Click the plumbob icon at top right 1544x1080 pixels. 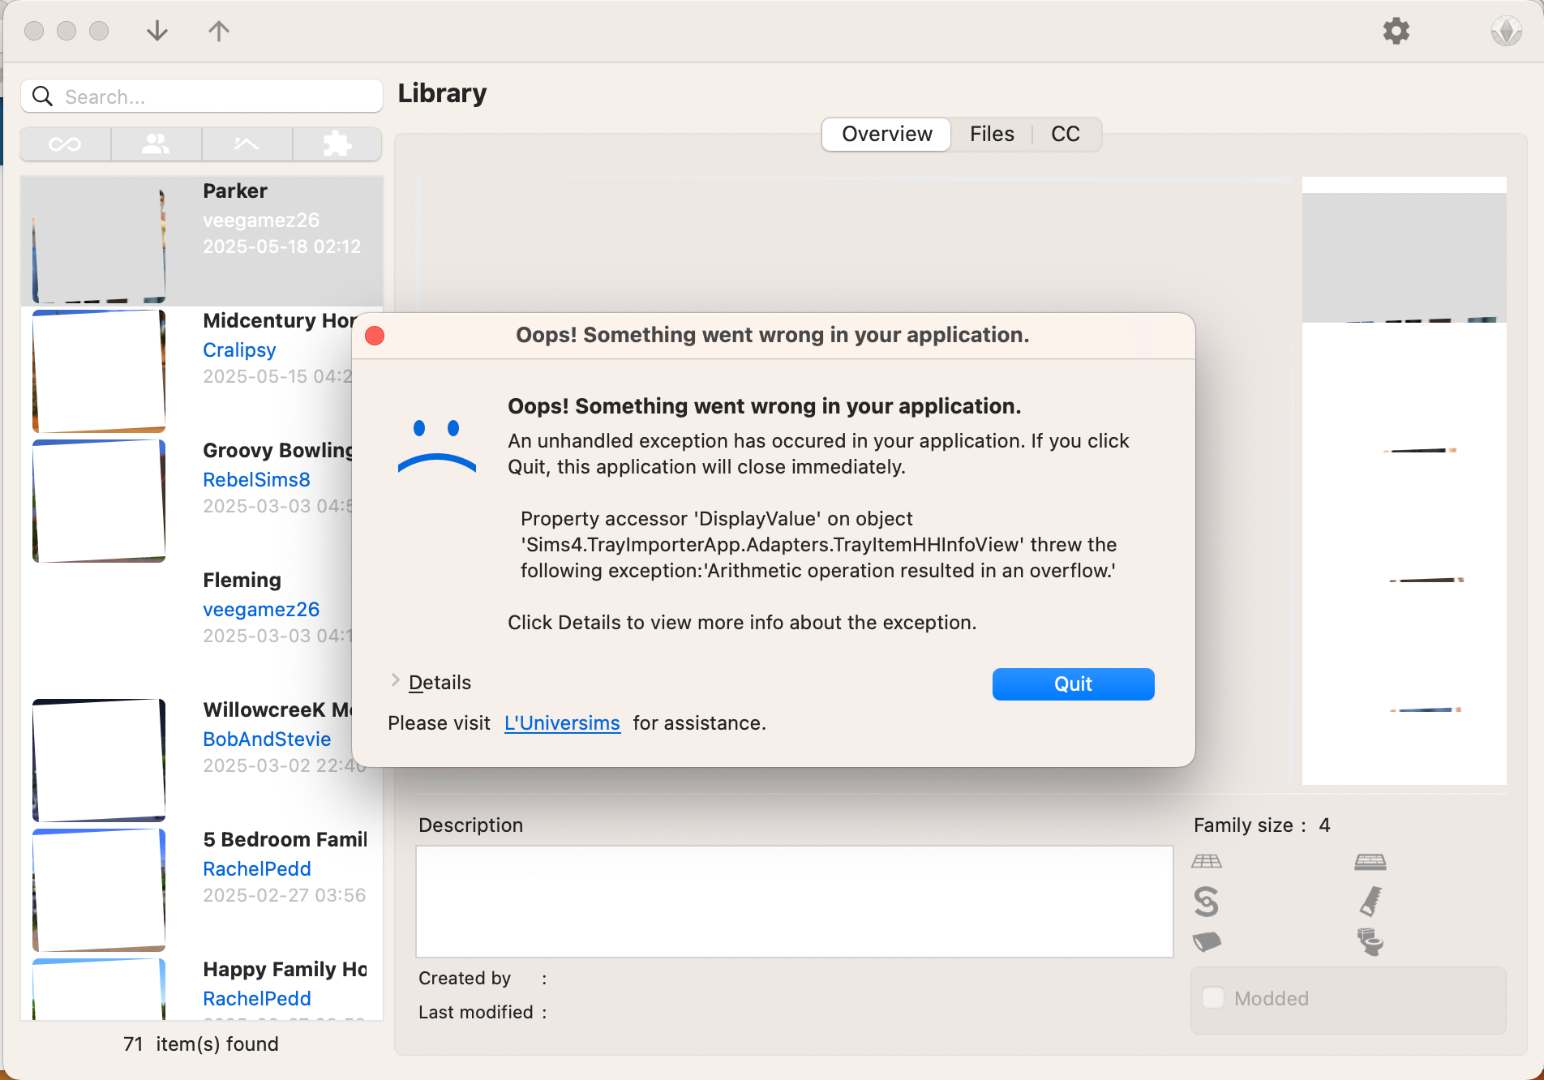1505,31
